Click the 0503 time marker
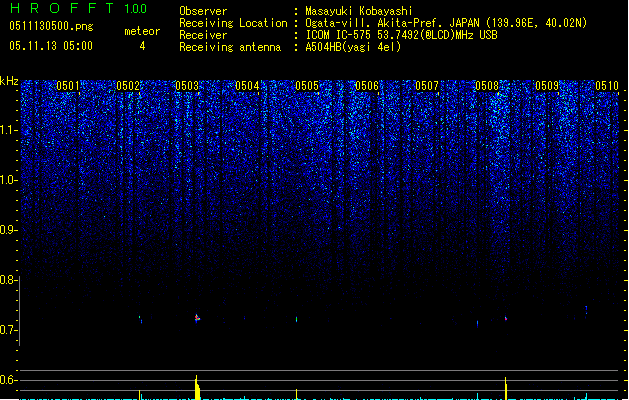Viewport: 629px width, 400px height. (187, 85)
